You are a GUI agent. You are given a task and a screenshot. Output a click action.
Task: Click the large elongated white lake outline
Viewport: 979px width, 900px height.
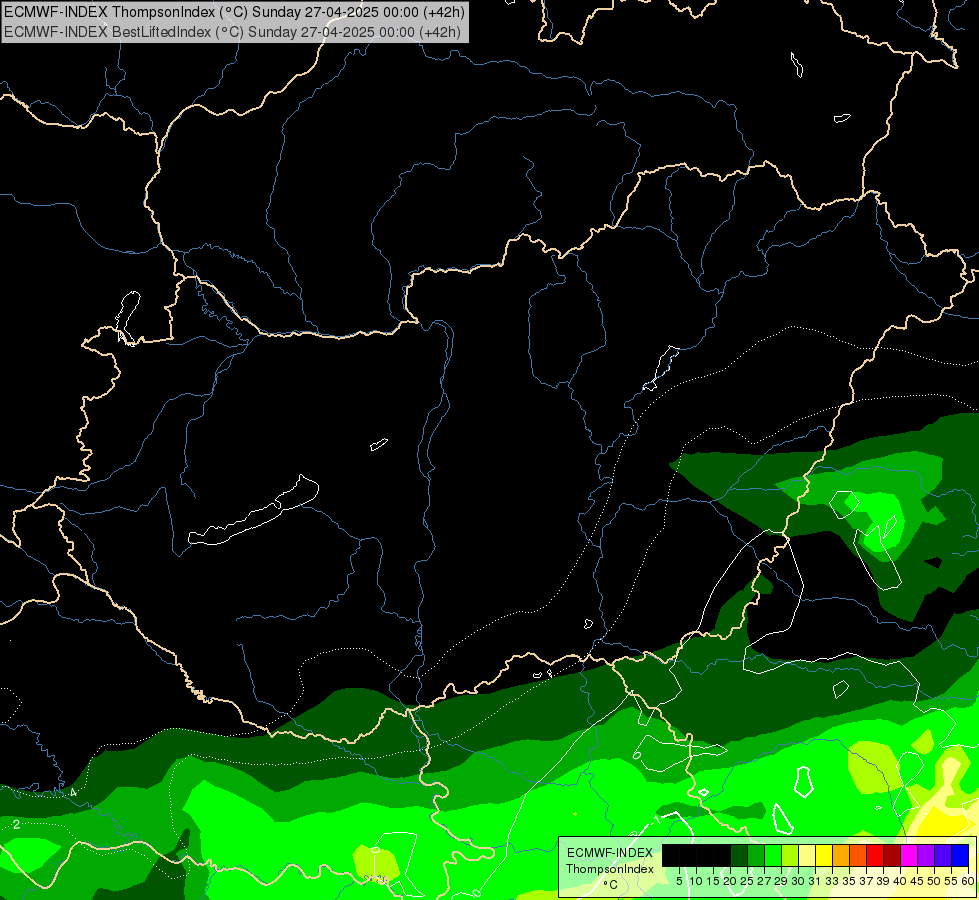pyautogui.click(x=253, y=510)
